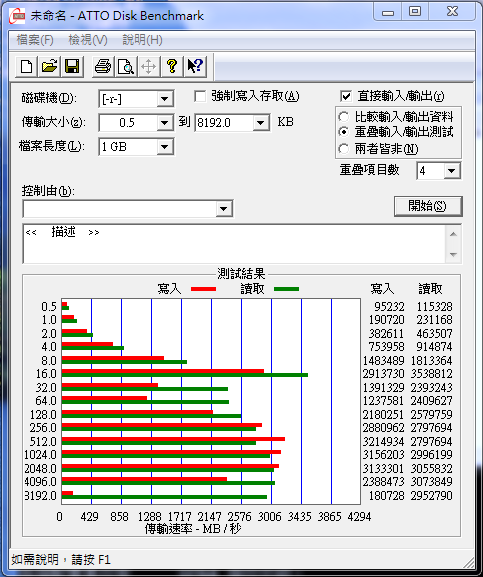Click the red 寫入 legend swatch
The height and width of the screenshot is (577, 483).
click(x=203, y=289)
